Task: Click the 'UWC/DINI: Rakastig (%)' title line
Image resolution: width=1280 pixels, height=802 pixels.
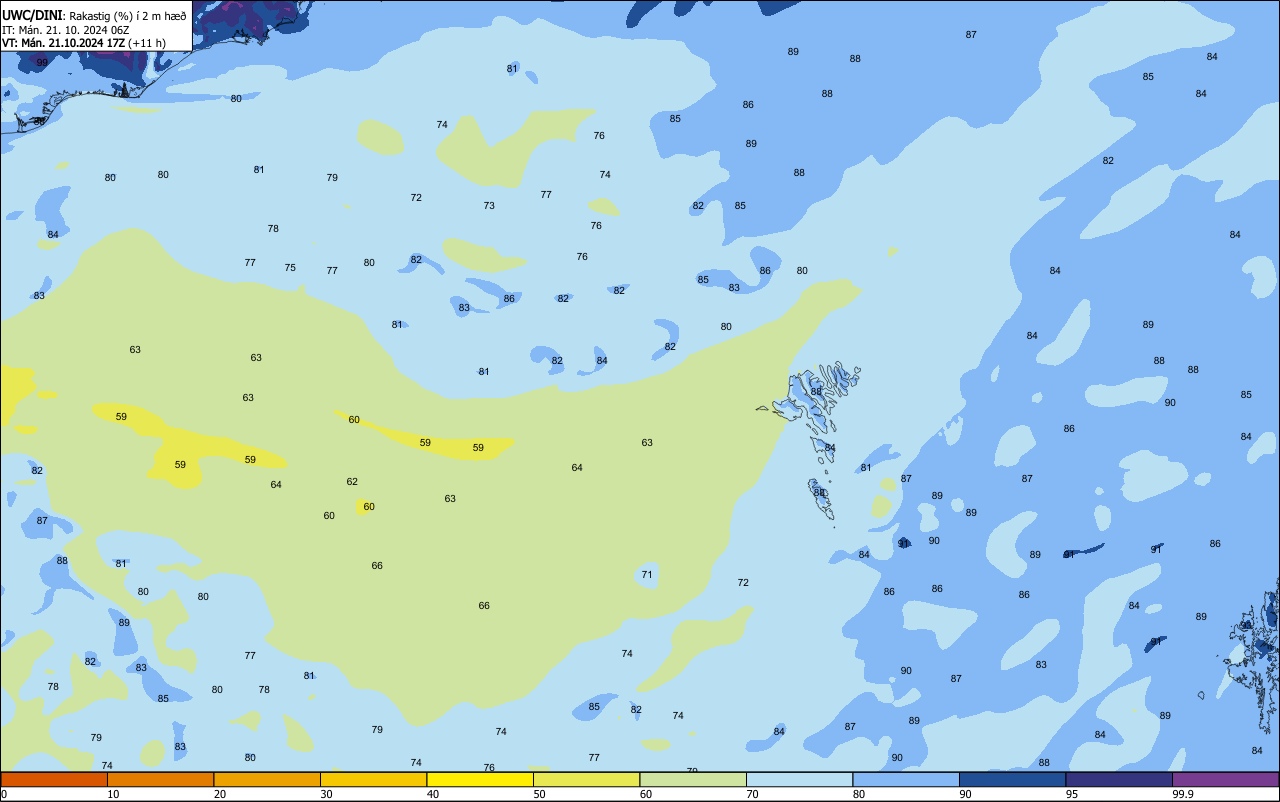Action: coord(94,15)
